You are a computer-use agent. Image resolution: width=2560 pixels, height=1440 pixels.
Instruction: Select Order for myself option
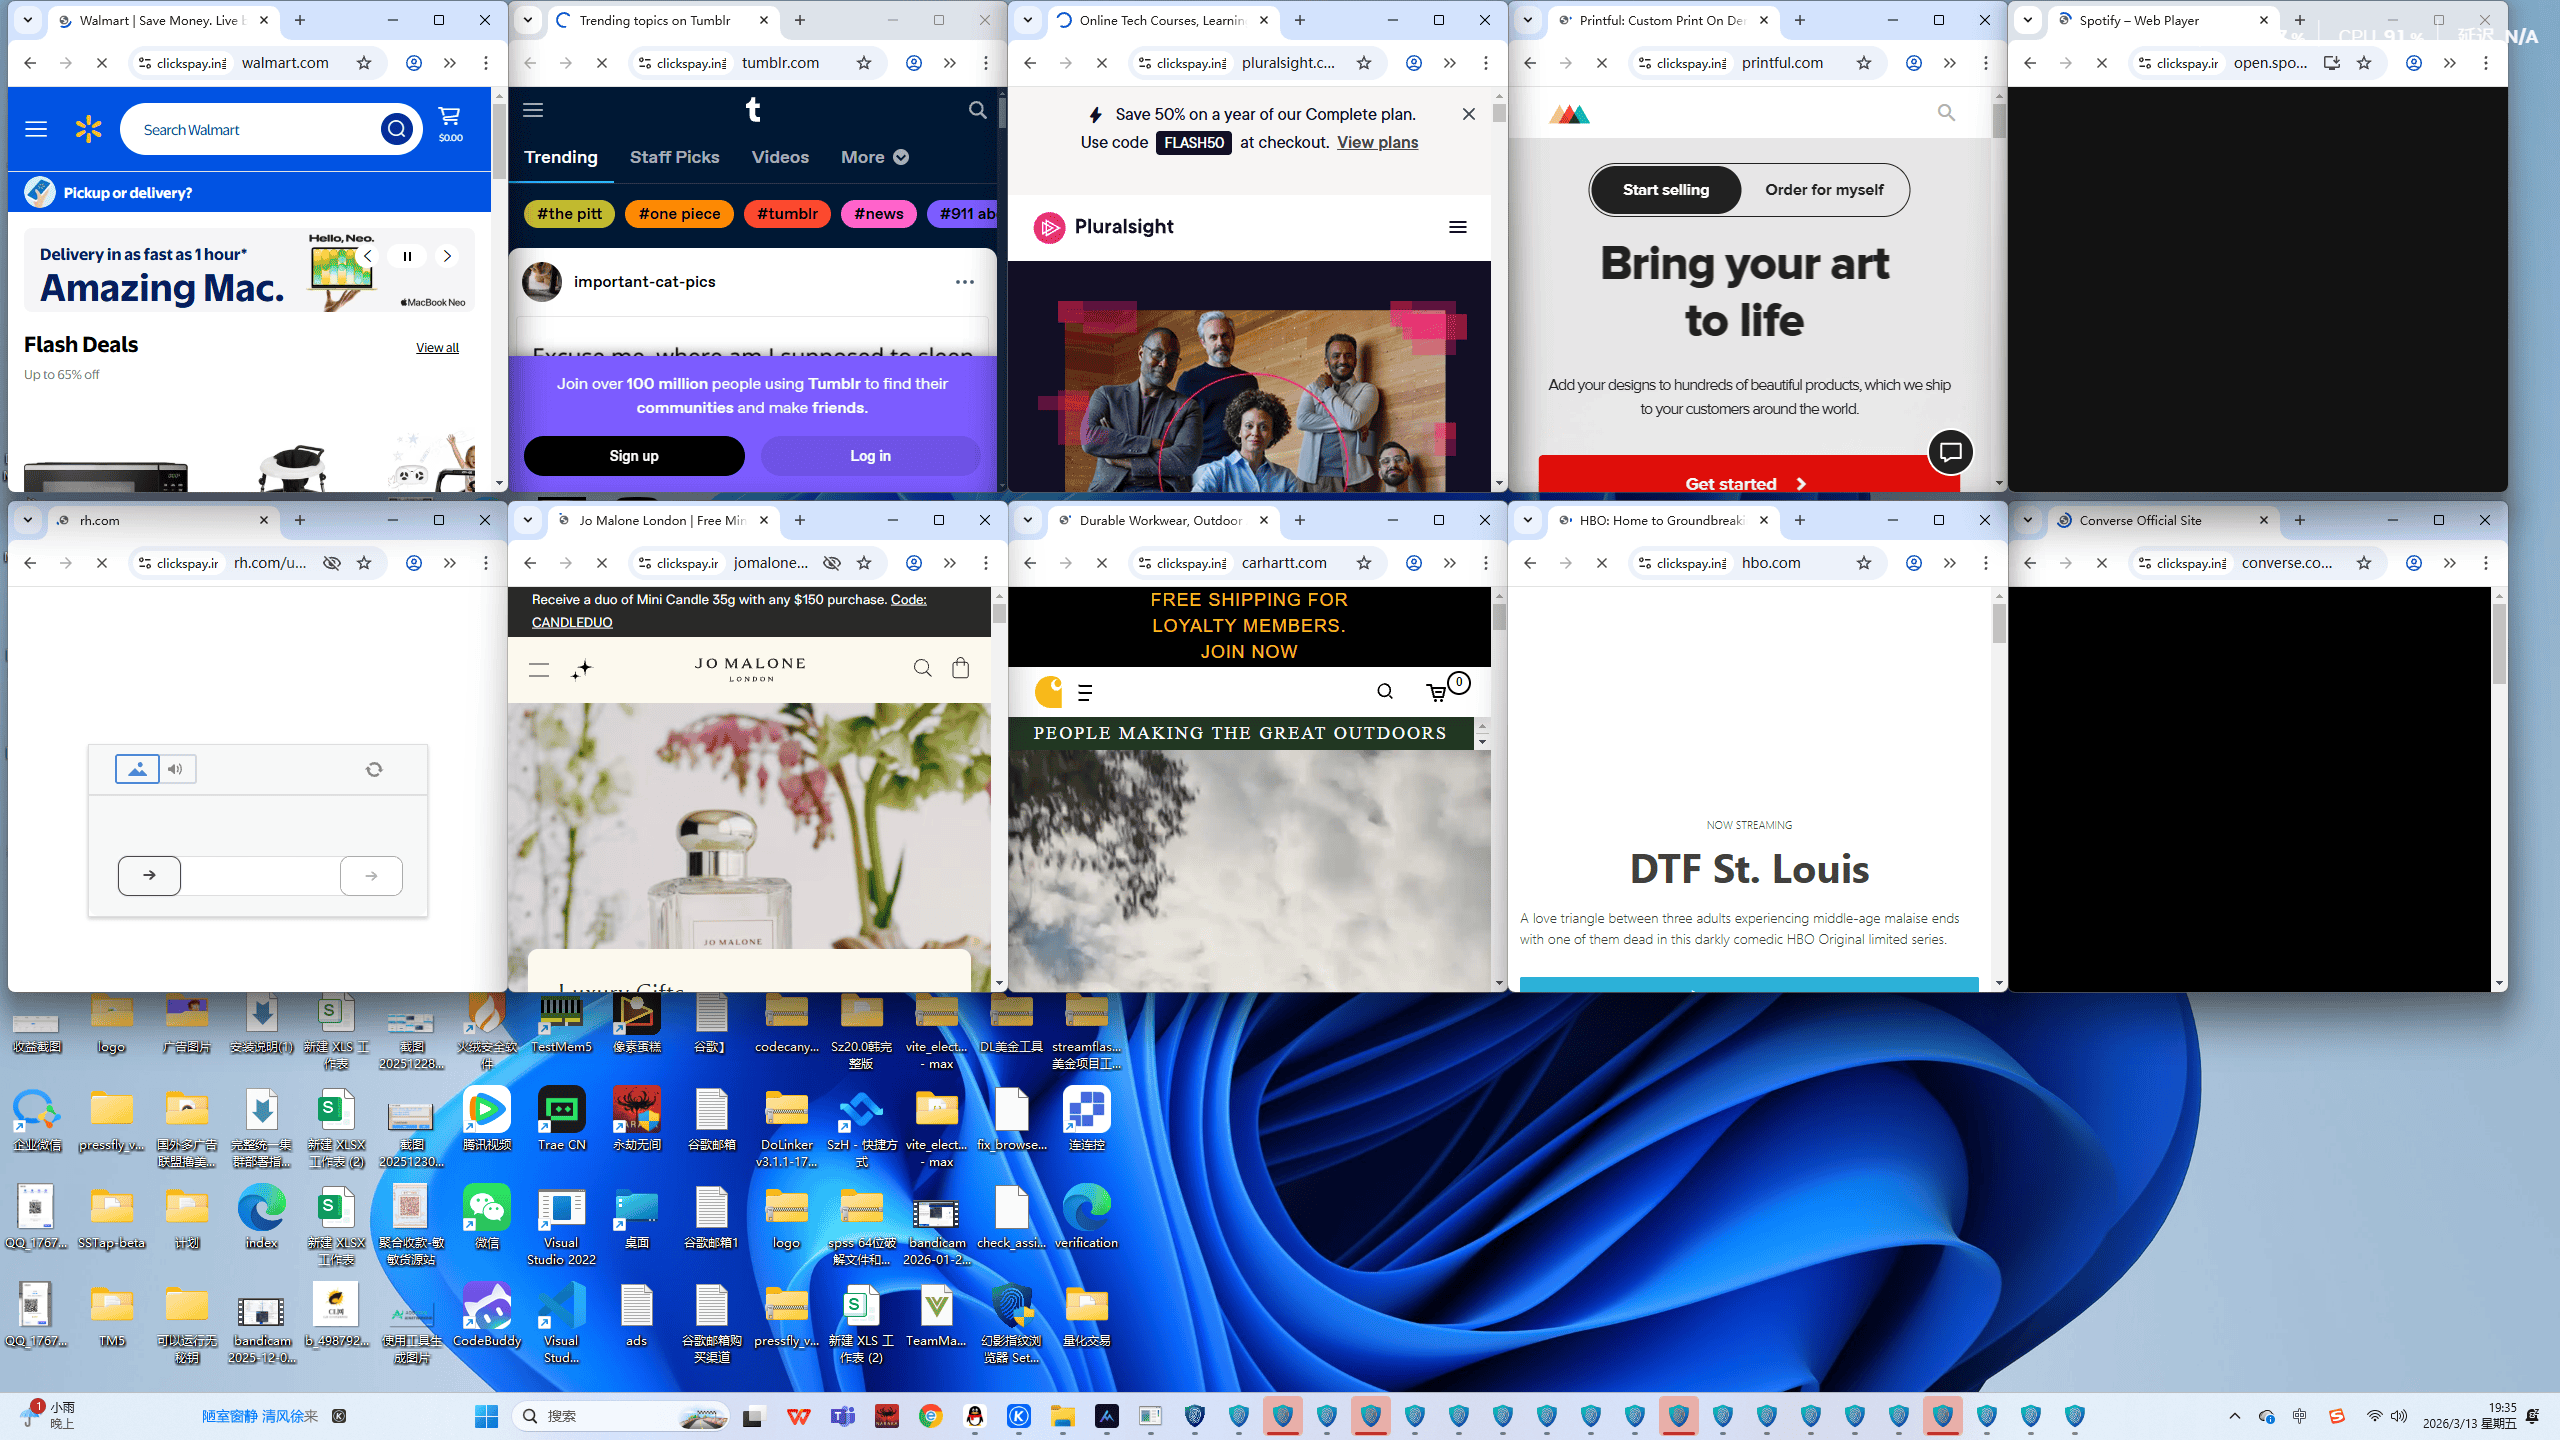point(1823,190)
